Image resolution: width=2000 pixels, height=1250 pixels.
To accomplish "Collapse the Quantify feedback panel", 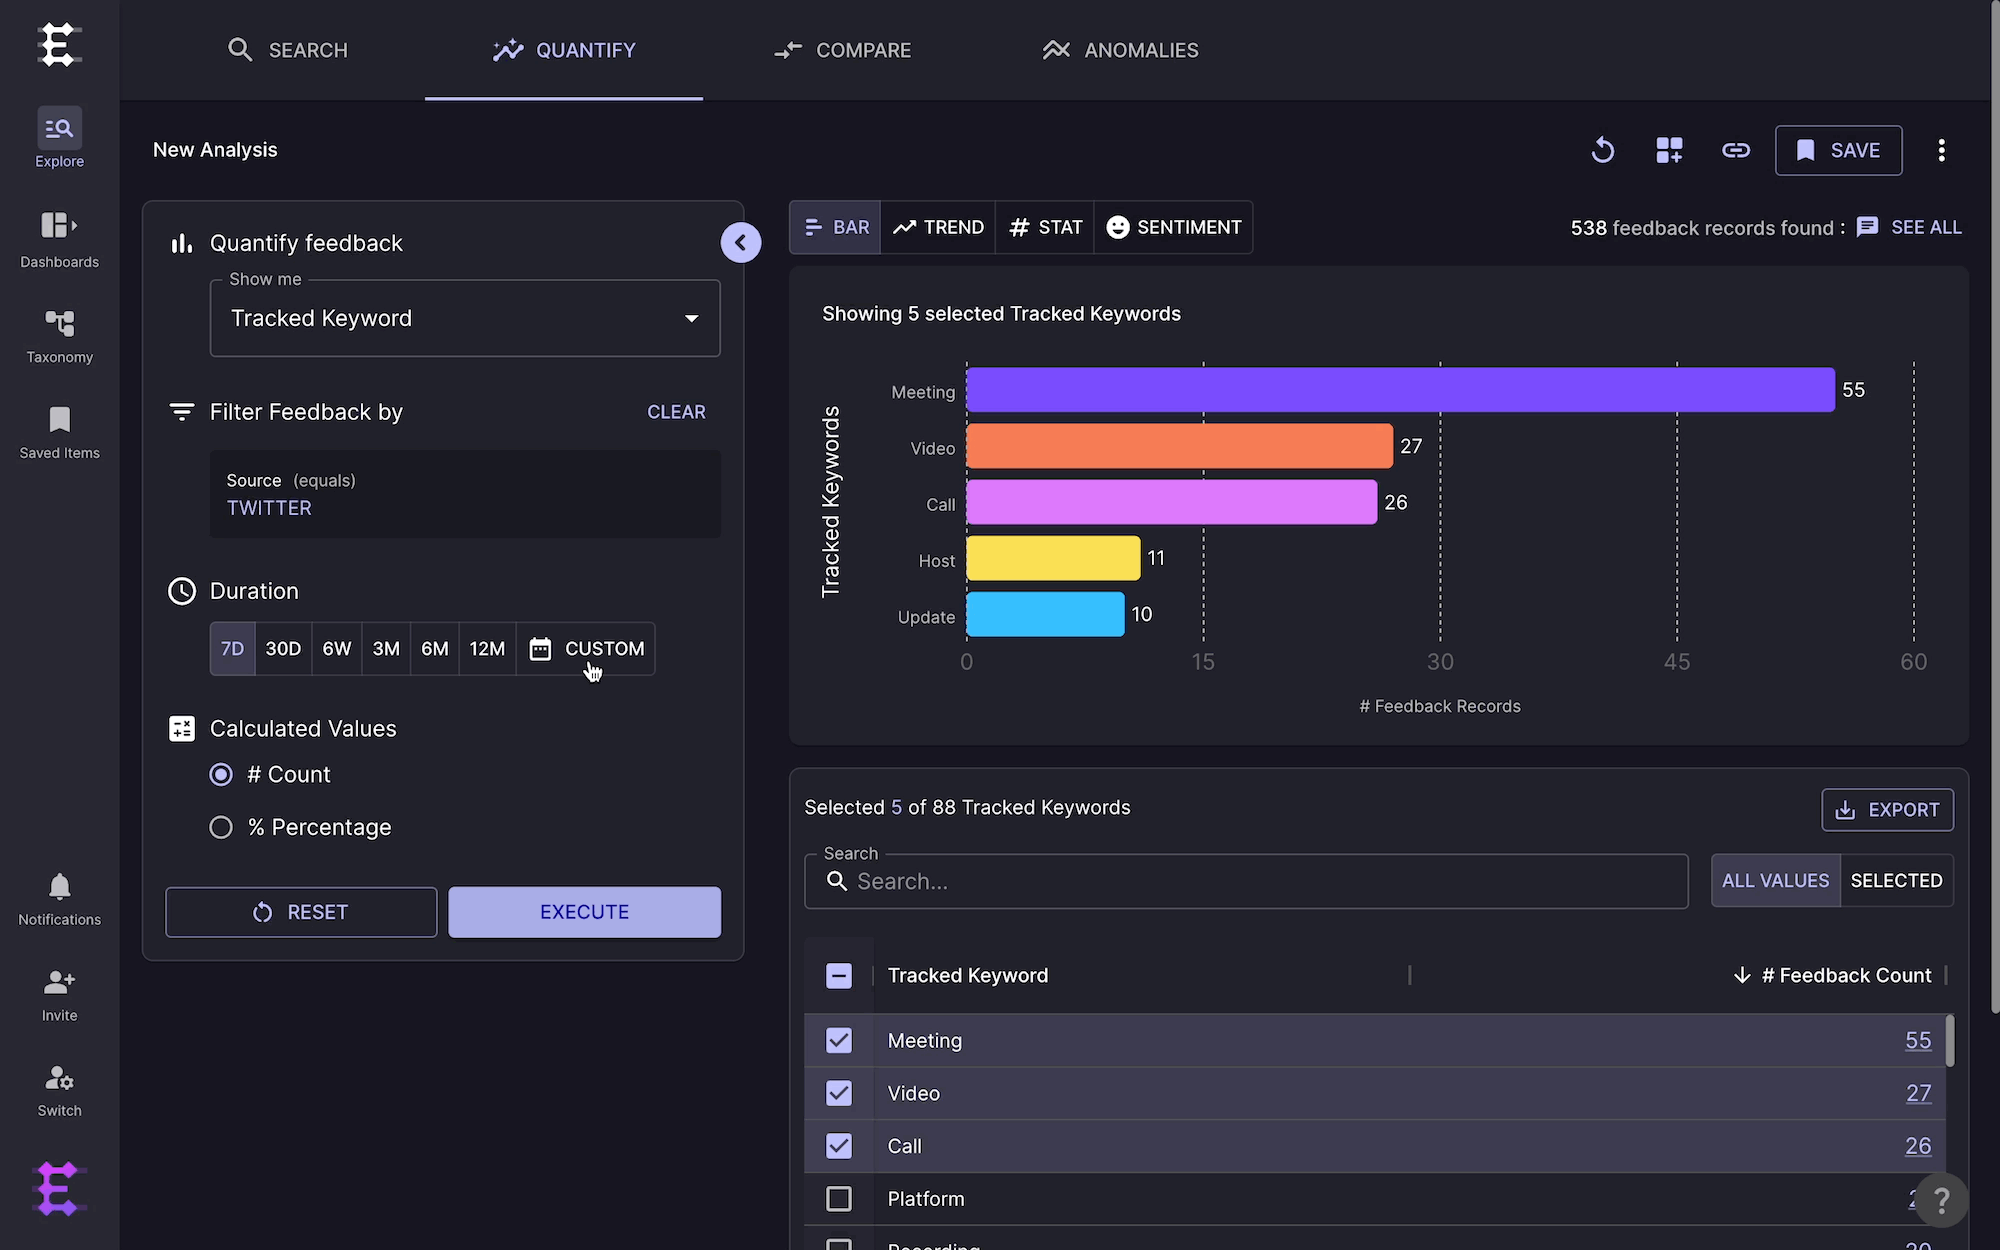I will pyautogui.click(x=741, y=242).
